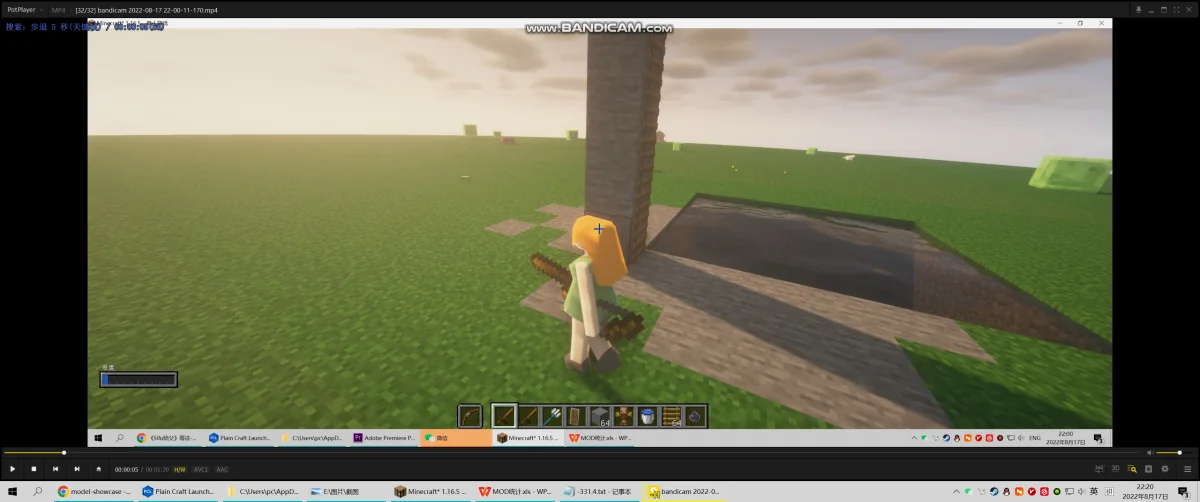Jump to the previous file in PotPlayer
Image resolution: width=1200 pixels, height=502 pixels.
tap(55, 469)
